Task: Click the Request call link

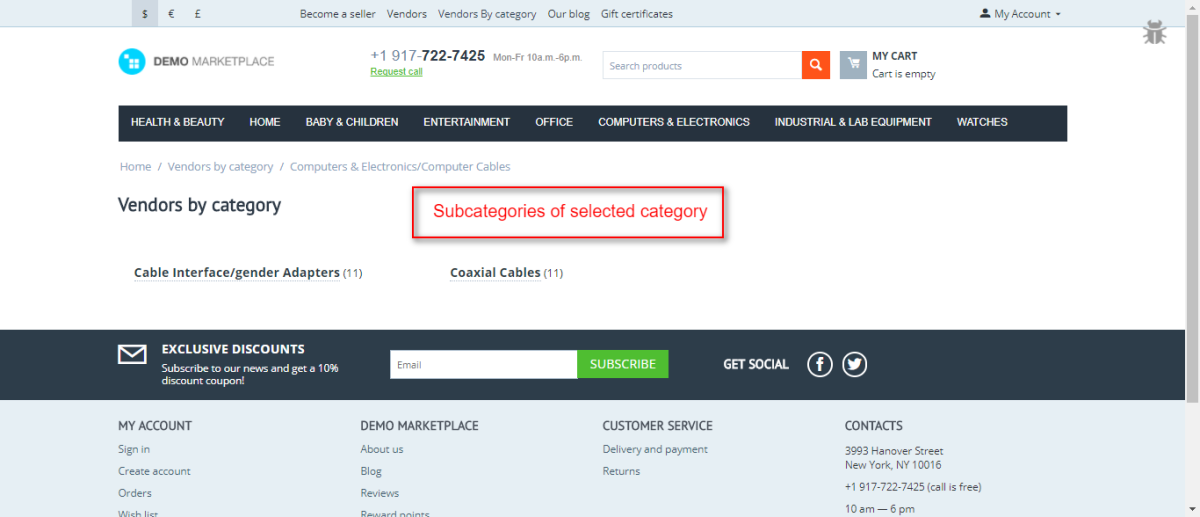Action: (x=396, y=72)
